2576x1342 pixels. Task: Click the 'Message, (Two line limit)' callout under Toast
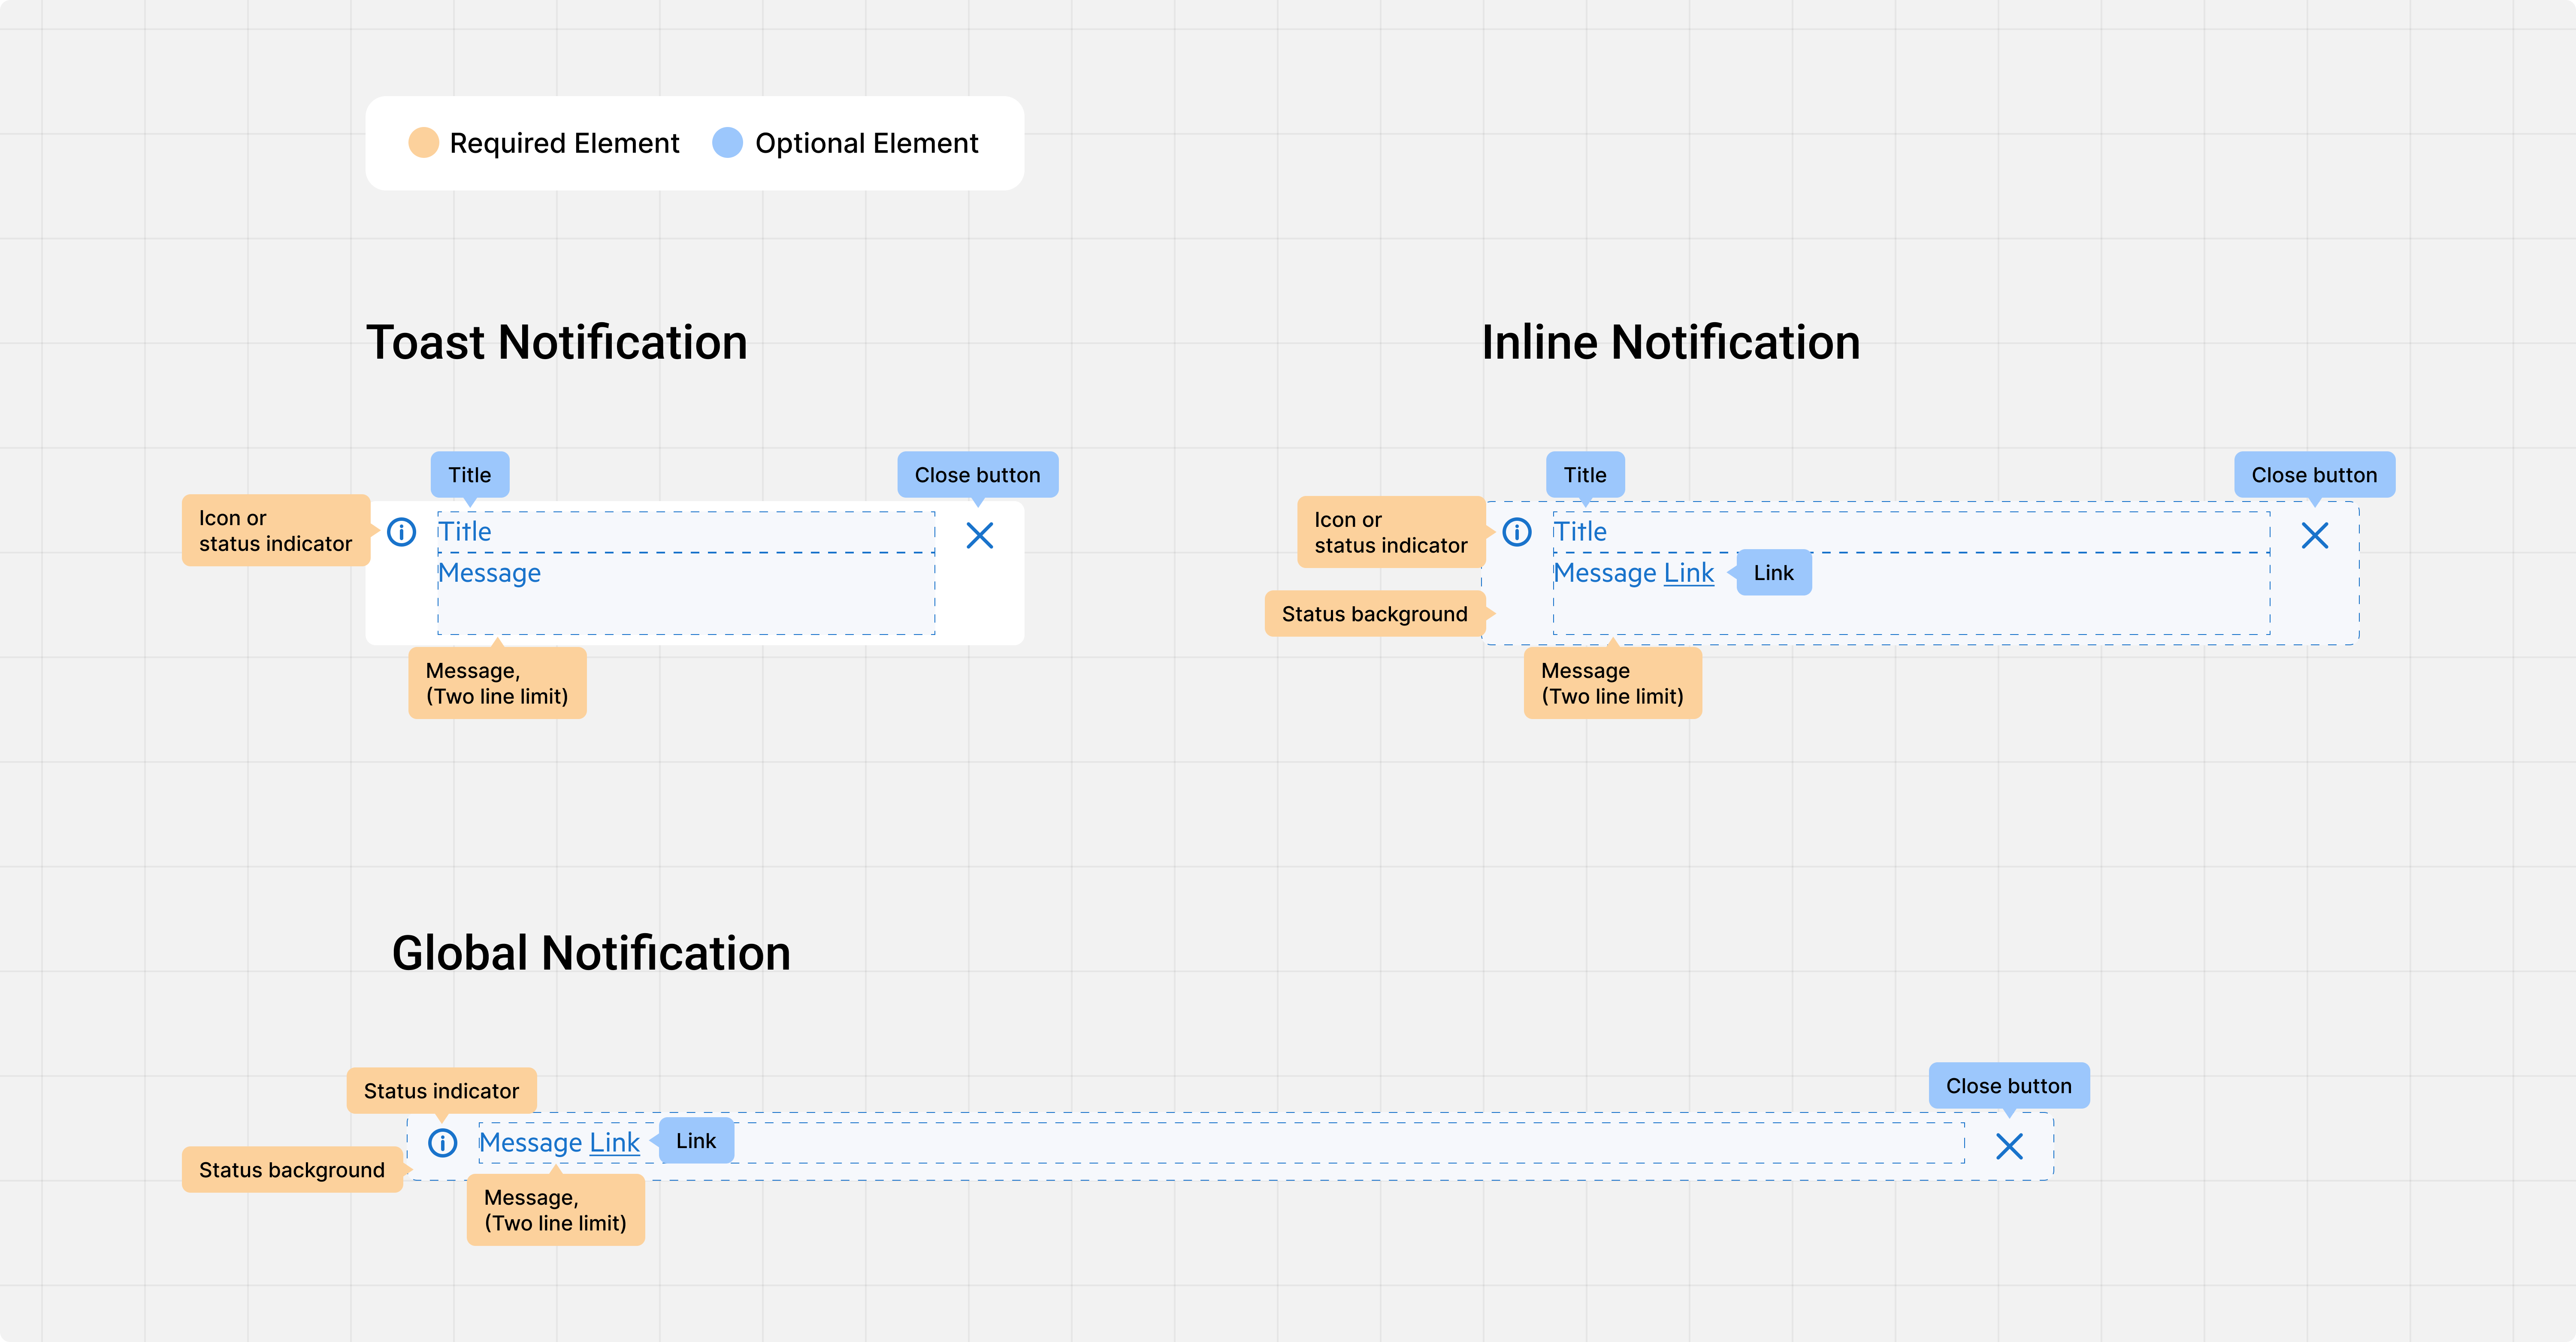click(x=497, y=682)
